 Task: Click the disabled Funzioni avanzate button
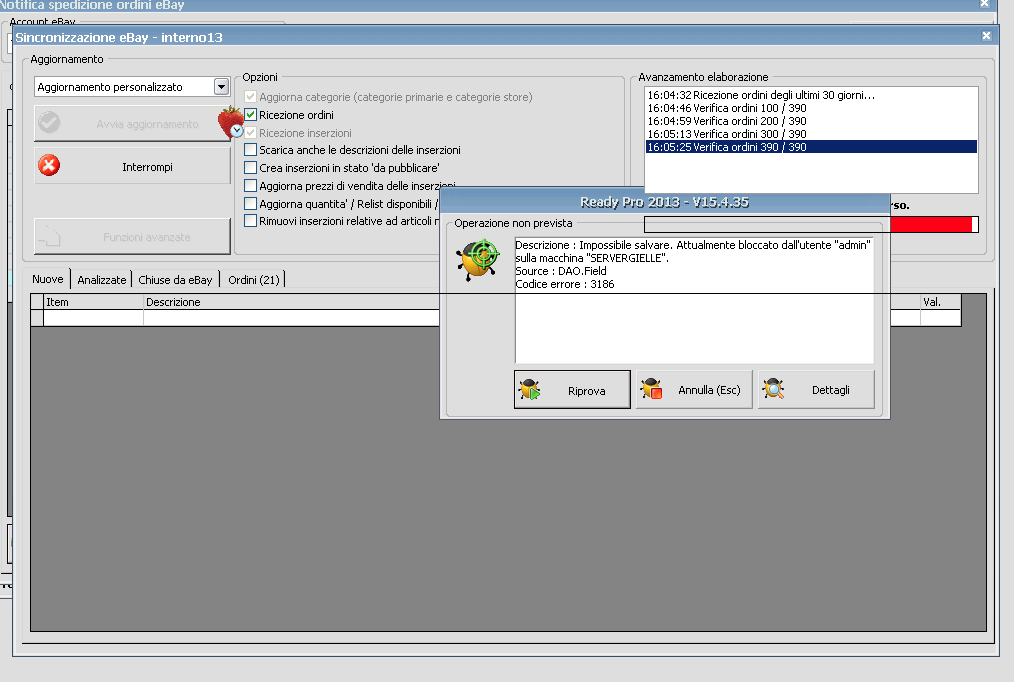[x=133, y=237]
